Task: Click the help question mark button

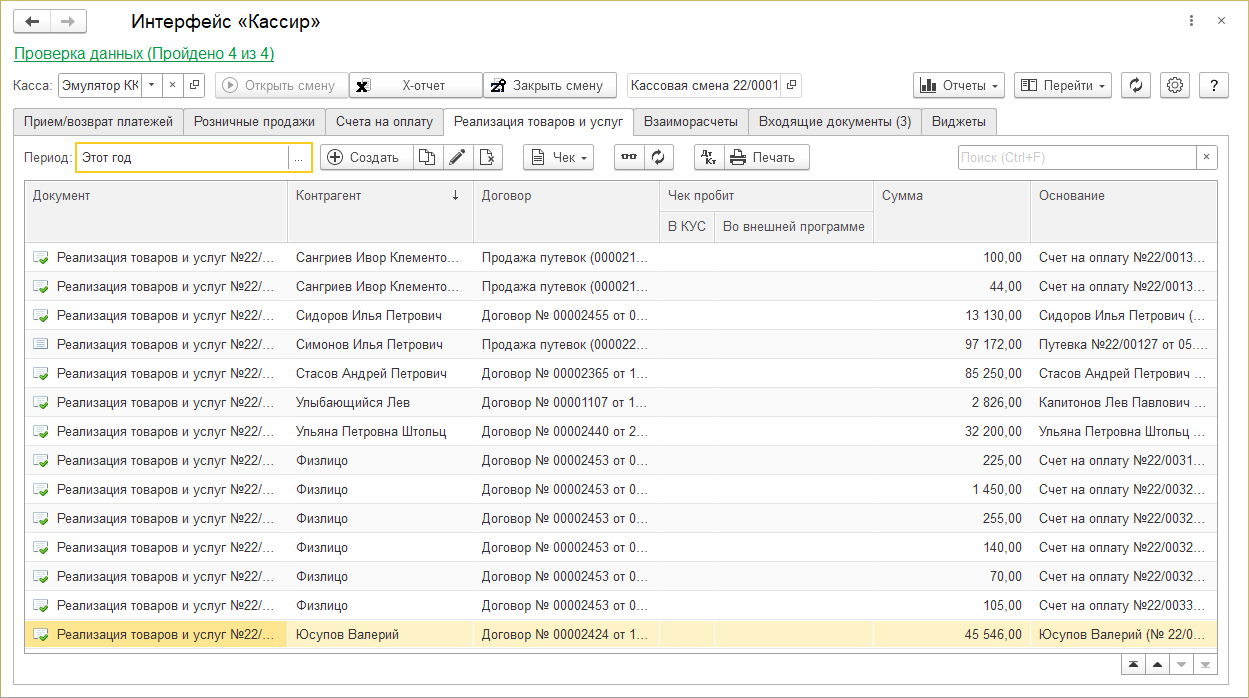Action: [x=1213, y=85]
